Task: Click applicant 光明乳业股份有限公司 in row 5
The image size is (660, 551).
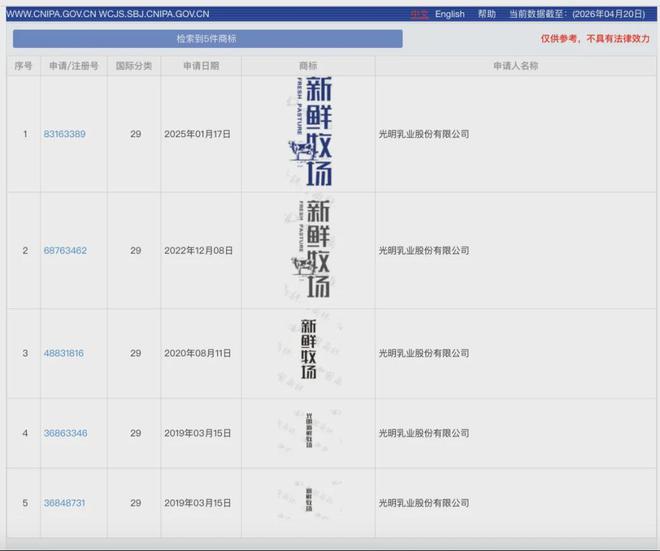Action: 424,503
